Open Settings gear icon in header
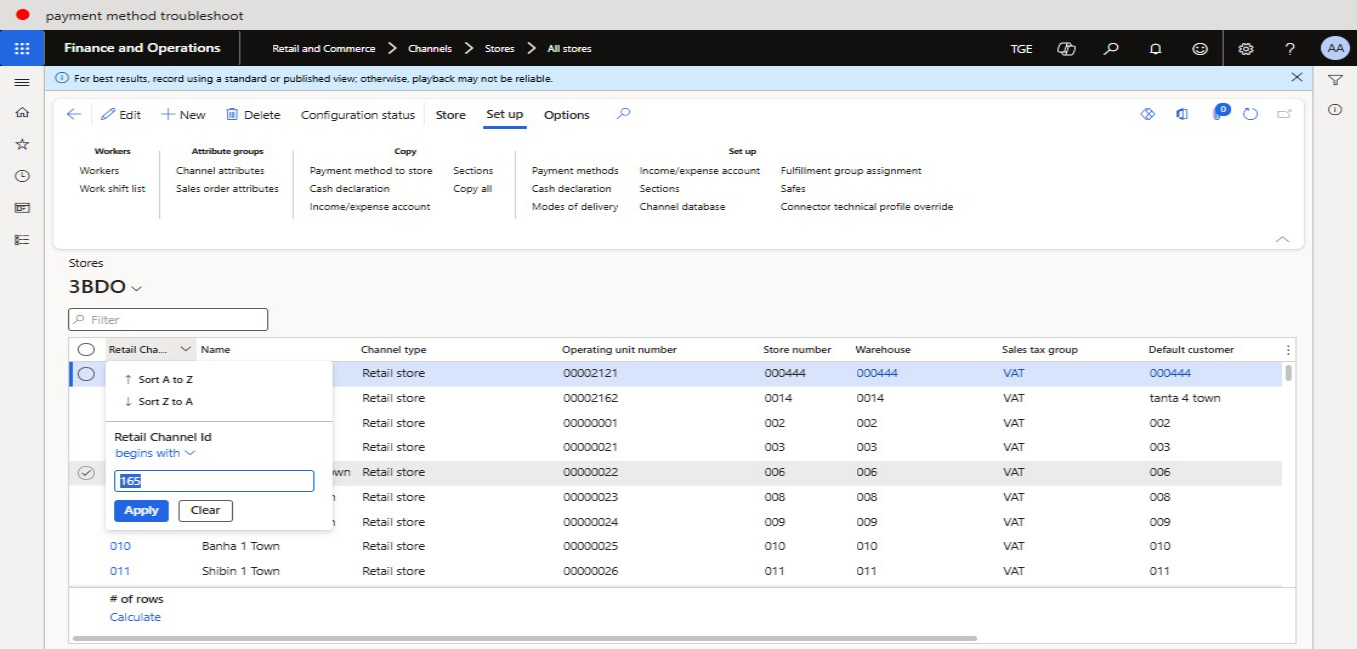The width and height of the screenshot is (1357, 649). pyautogui.click(x=1245, y=48)
